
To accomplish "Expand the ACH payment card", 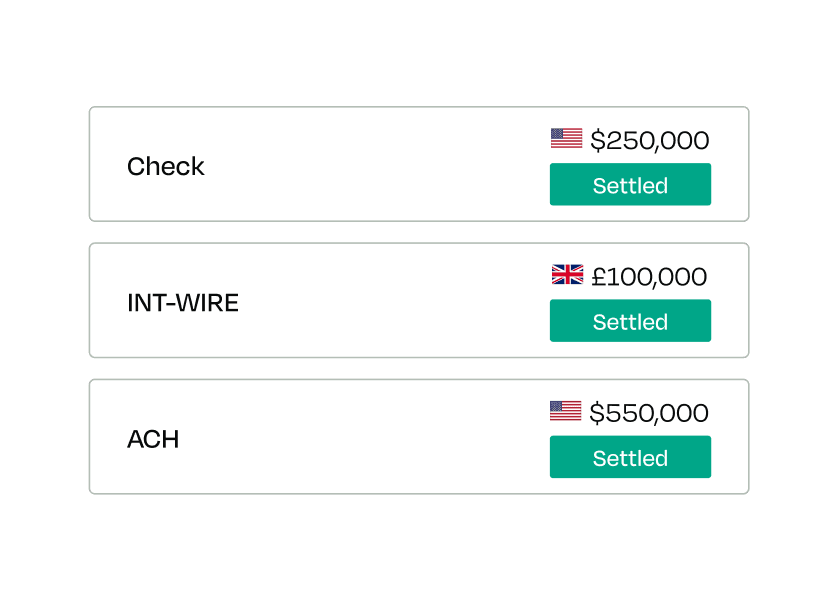I will (420, 436).
